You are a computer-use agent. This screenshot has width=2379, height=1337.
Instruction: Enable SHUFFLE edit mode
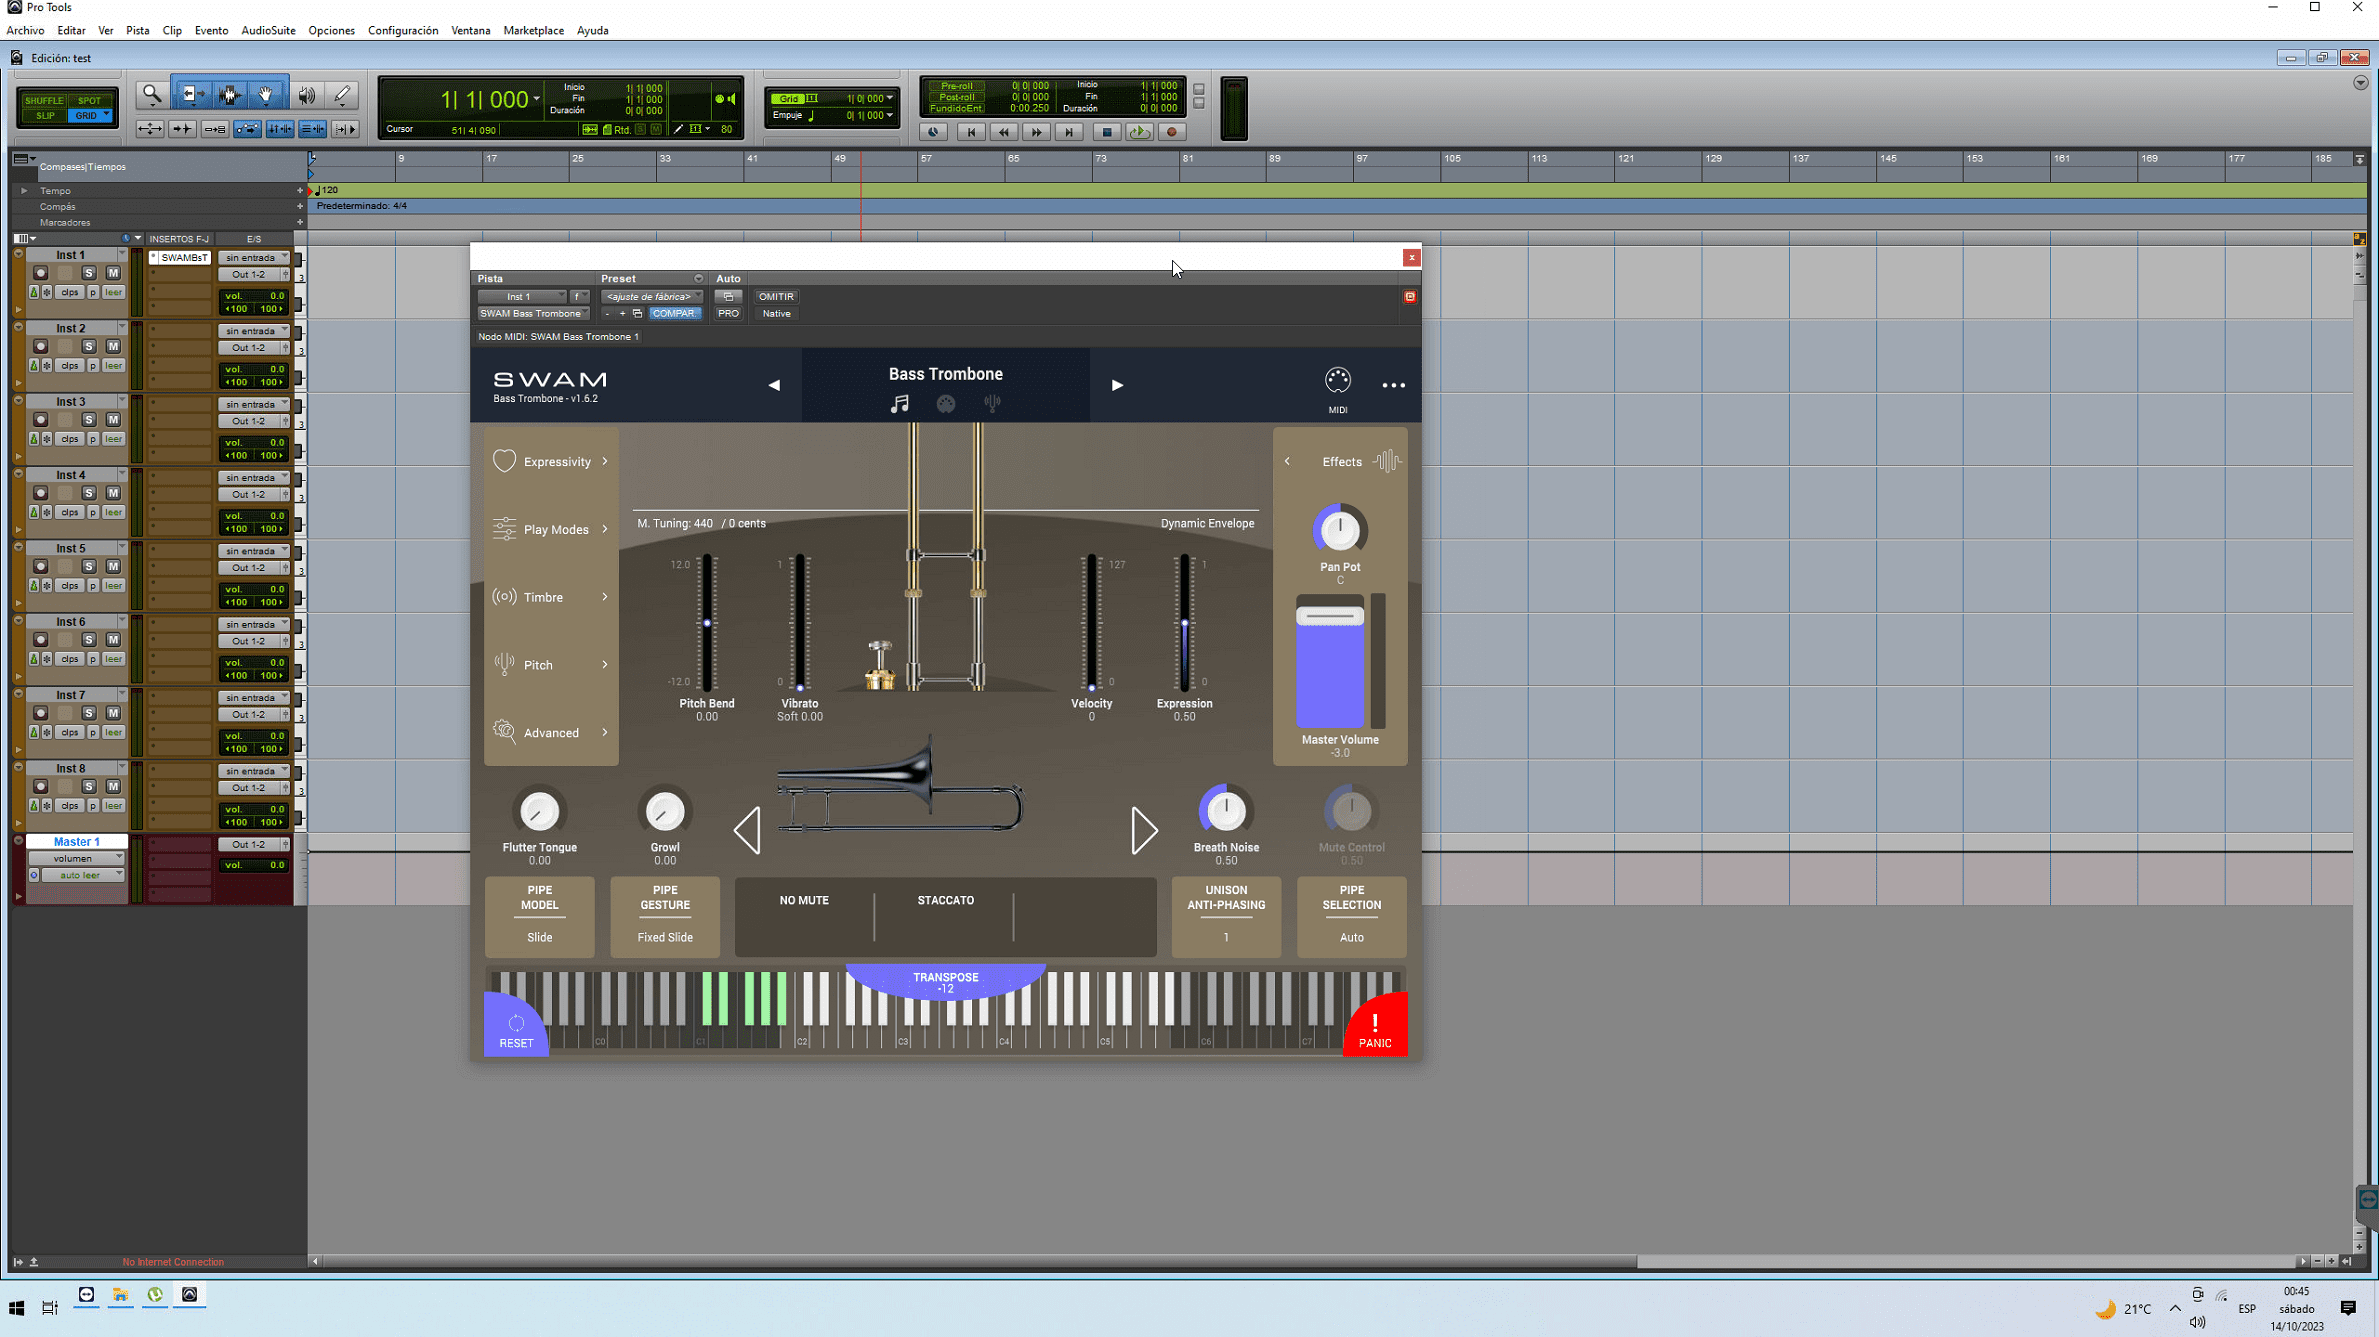pyautogui.click(x=44, y=100)
